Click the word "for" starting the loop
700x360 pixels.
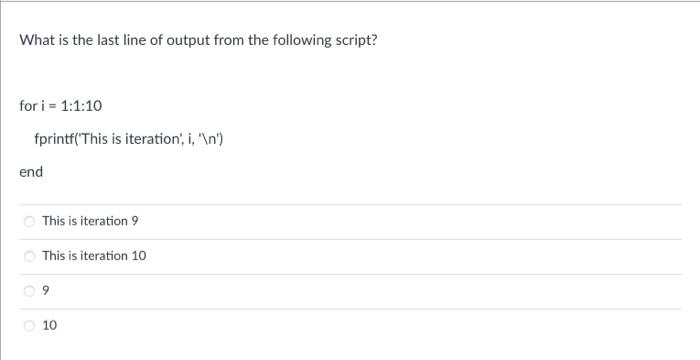coord(29,106)
